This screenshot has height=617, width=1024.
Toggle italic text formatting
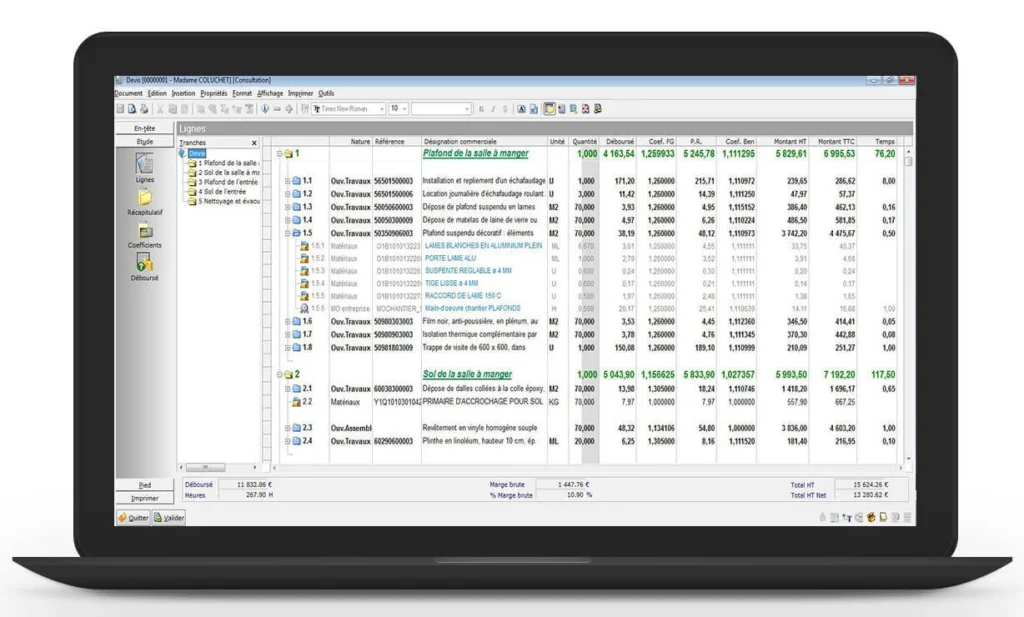point(493,109)
